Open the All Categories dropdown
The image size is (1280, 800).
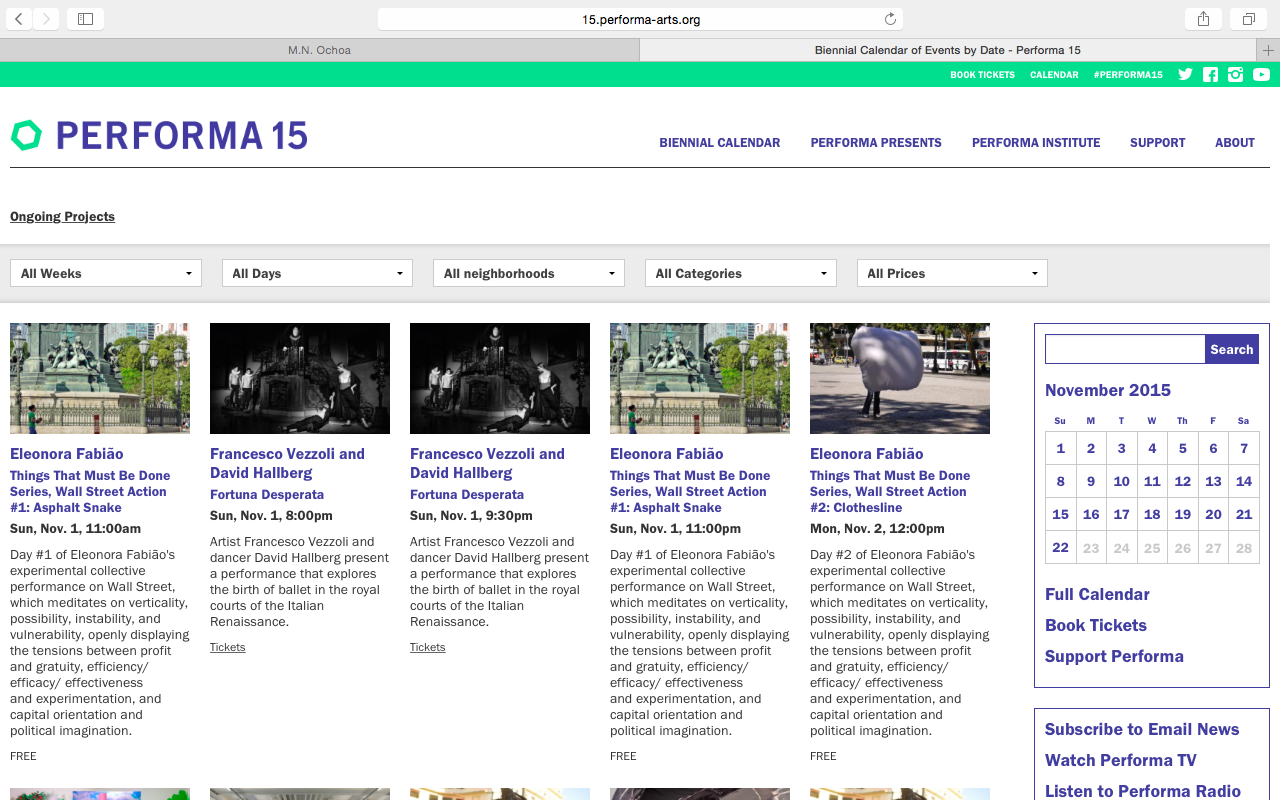pyautogui.click(x=741, y=273)
